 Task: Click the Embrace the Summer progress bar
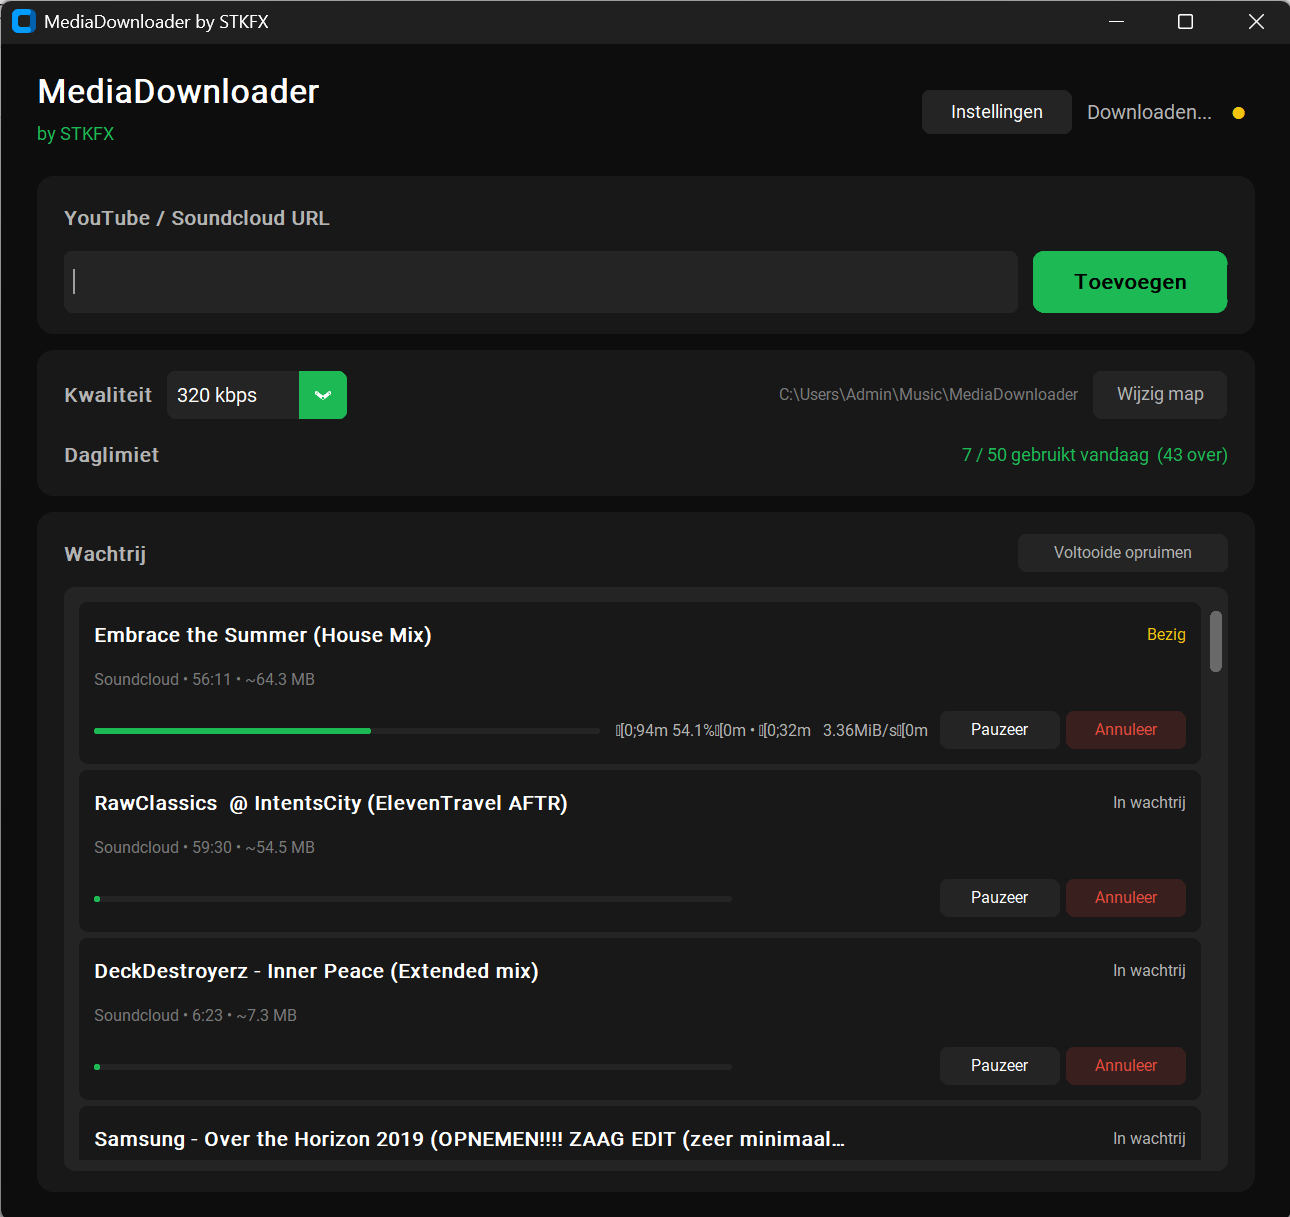(347, 731)
